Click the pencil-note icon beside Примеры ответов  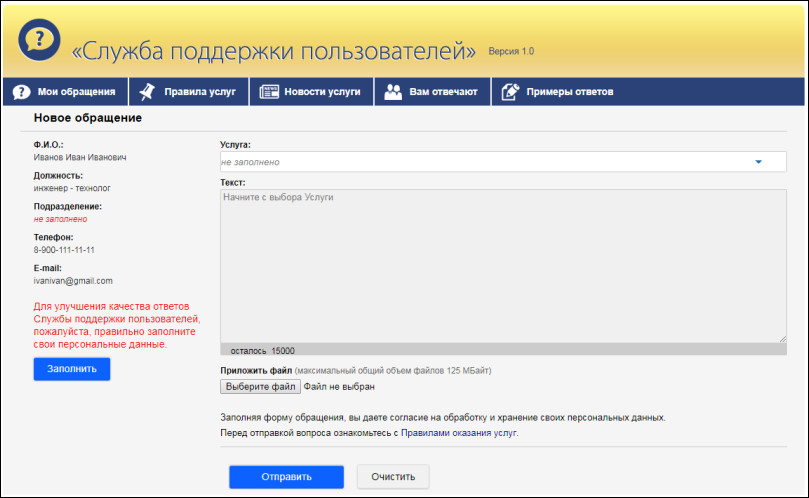[x=510, y=92]
